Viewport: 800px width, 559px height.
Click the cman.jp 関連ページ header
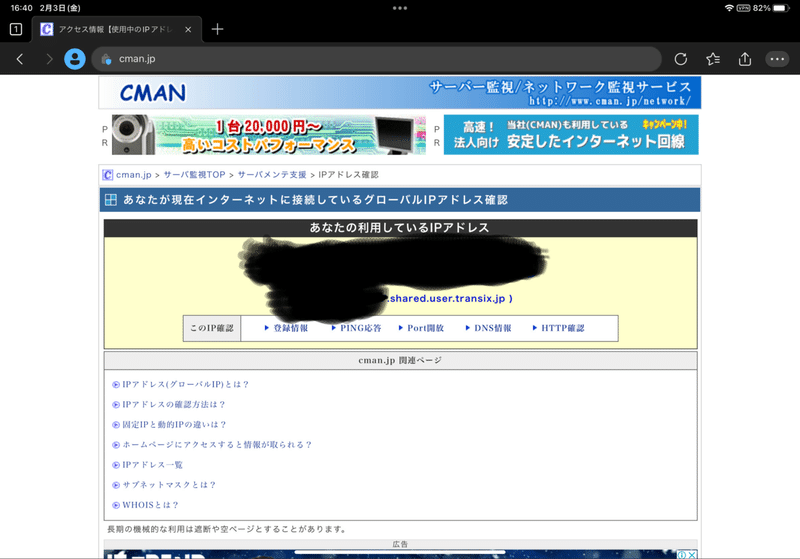(400, 361)
